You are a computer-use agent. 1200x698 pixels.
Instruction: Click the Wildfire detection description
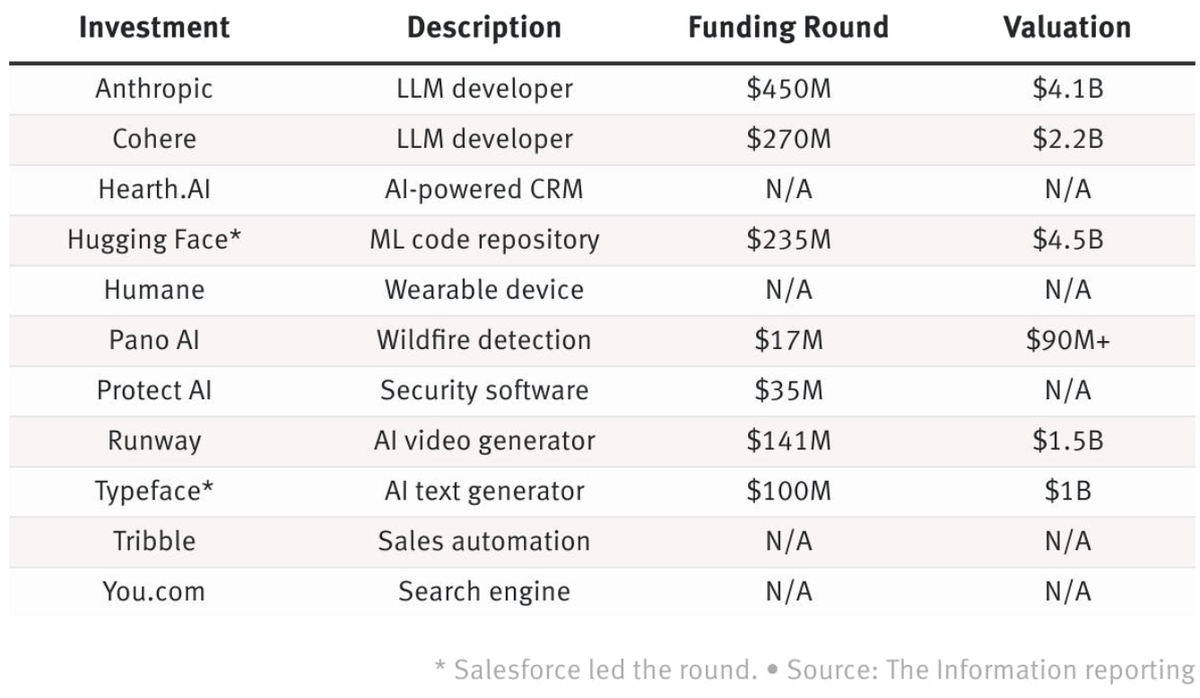(484, 340)
